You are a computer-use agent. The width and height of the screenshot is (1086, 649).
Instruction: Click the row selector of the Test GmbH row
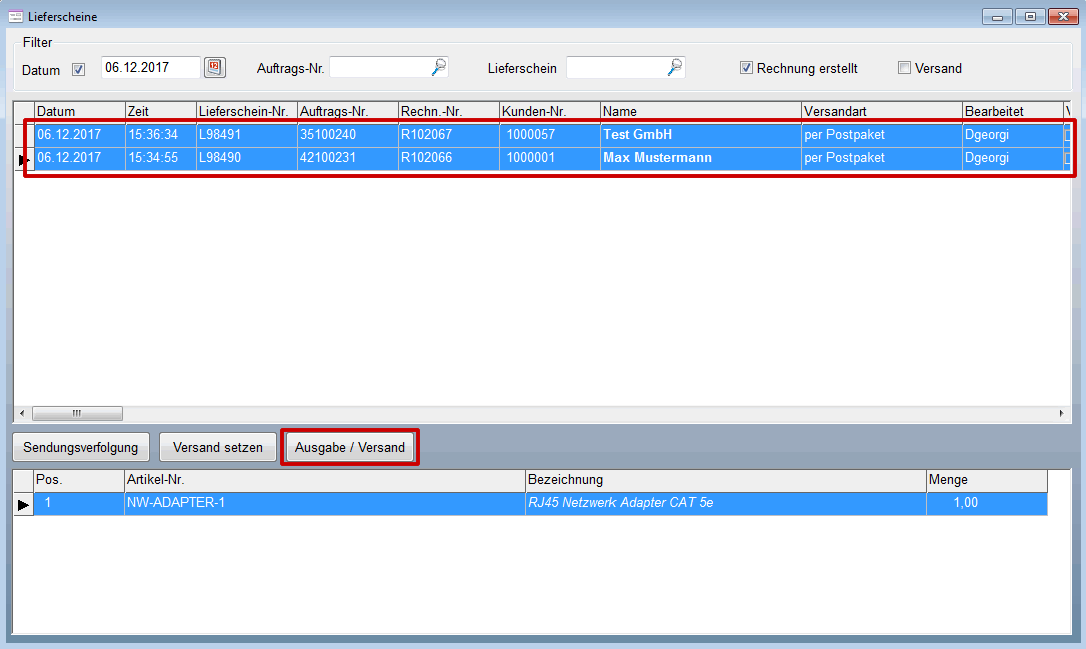click(24, 134)
